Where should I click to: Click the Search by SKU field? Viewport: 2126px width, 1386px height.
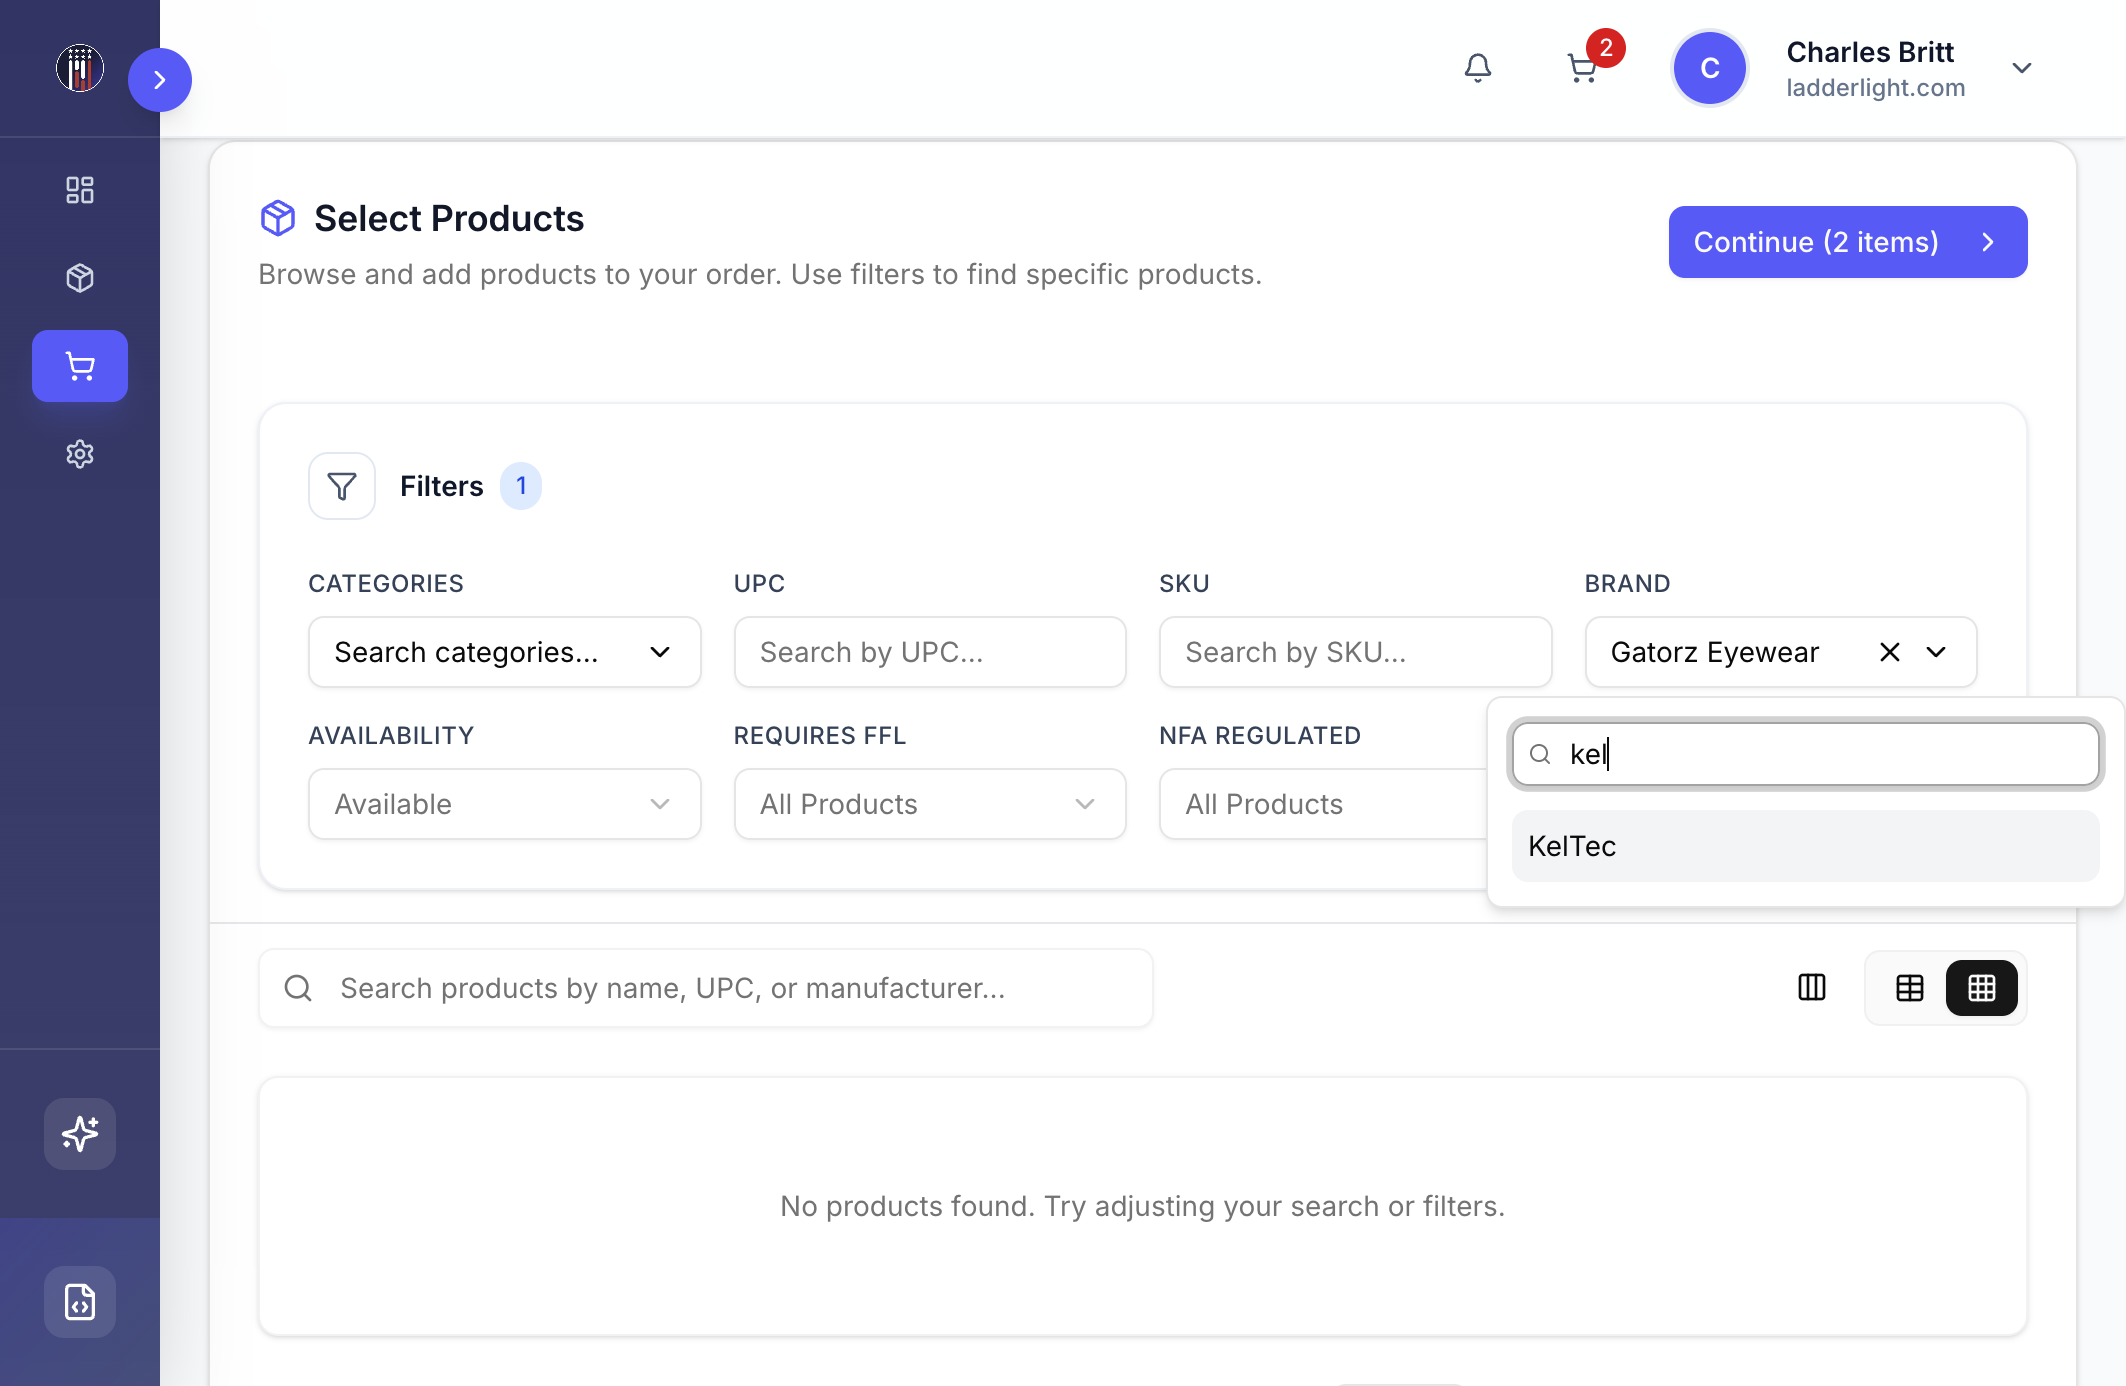coord(1356,652)
